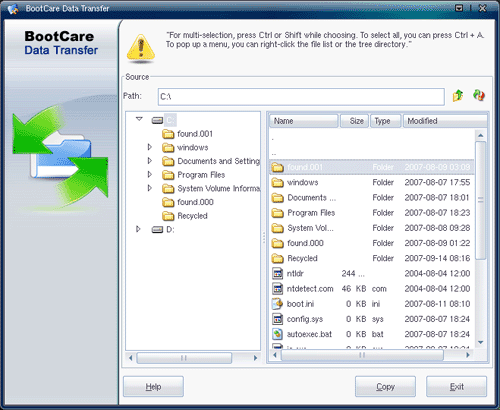This screenshot has height=410, width=500.
Task: Expand Program Files in tree
Action: [x=150, y=174]
